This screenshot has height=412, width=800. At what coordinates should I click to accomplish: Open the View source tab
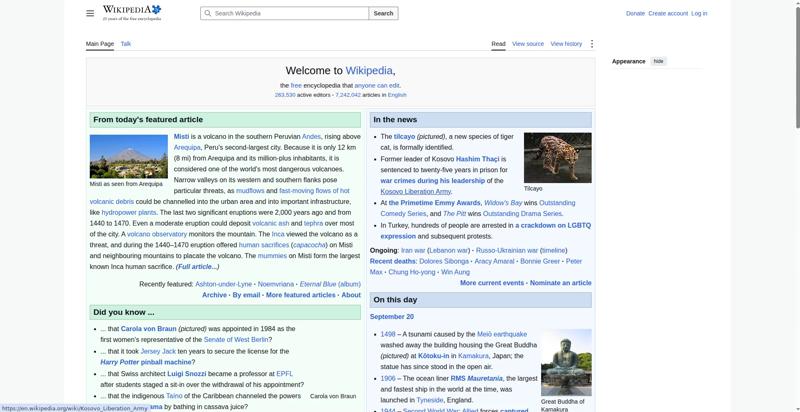(528, 44)
